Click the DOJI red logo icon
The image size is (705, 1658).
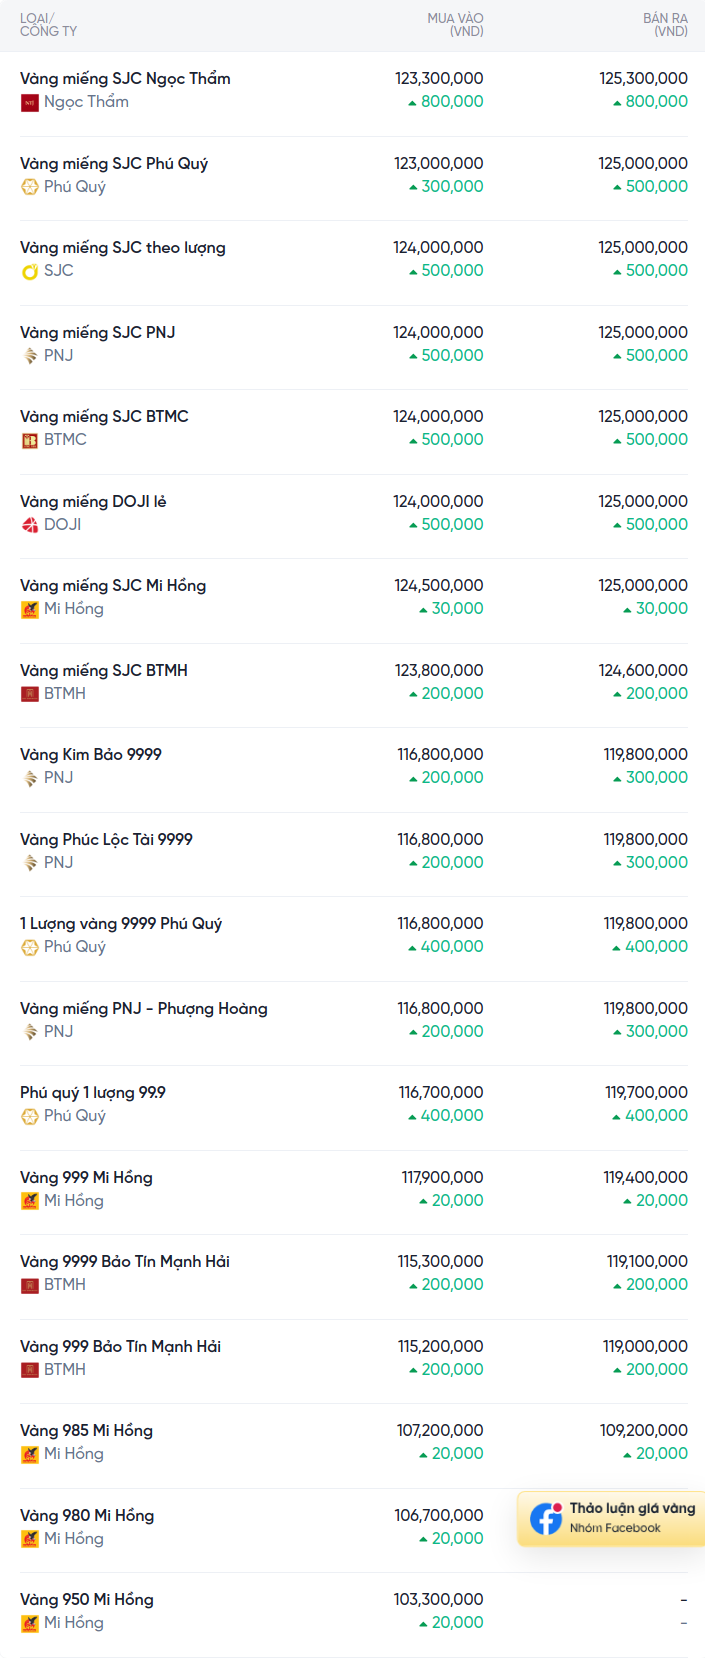[x=30, y=525]
